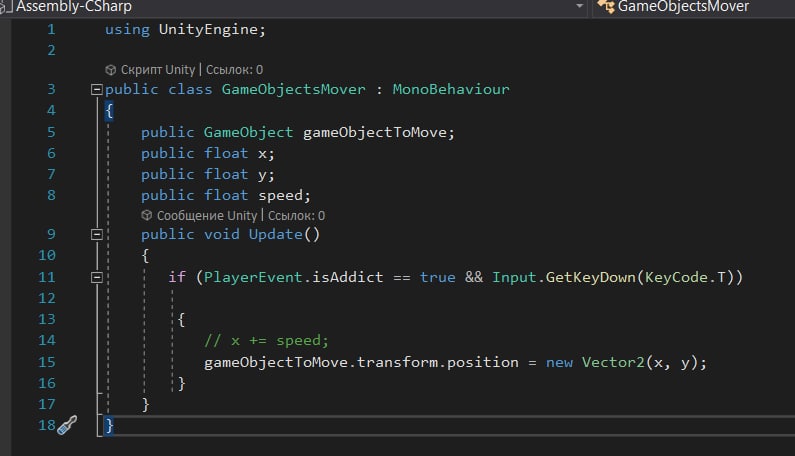This screenshot has height=456, width=795.
Task: Click the 'true' keyword on line 11
Action: pos(437,277)
